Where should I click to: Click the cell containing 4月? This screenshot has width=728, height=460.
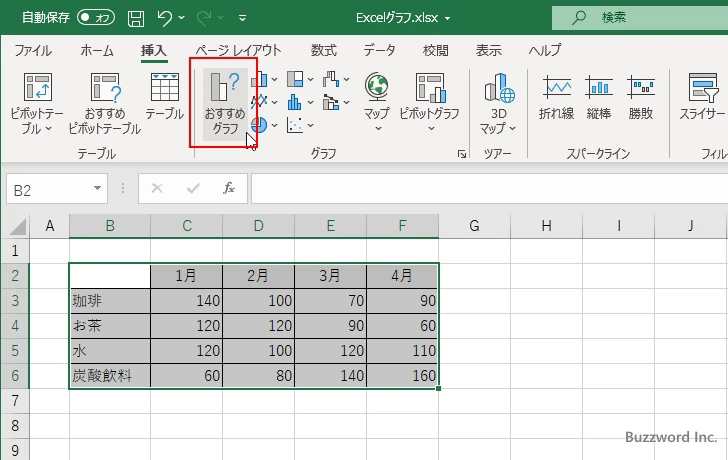[x=402, y=276]
